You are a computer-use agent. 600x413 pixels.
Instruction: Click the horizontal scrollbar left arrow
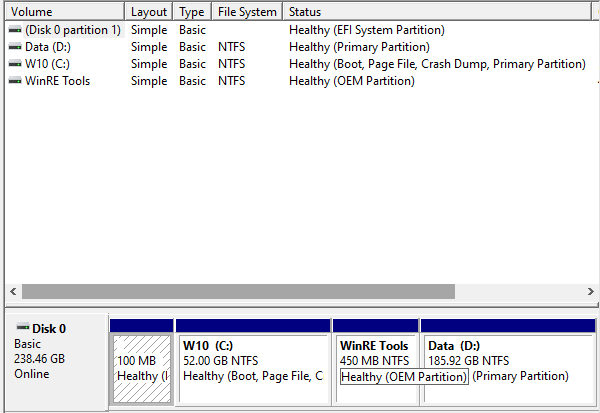pos(13,292)
